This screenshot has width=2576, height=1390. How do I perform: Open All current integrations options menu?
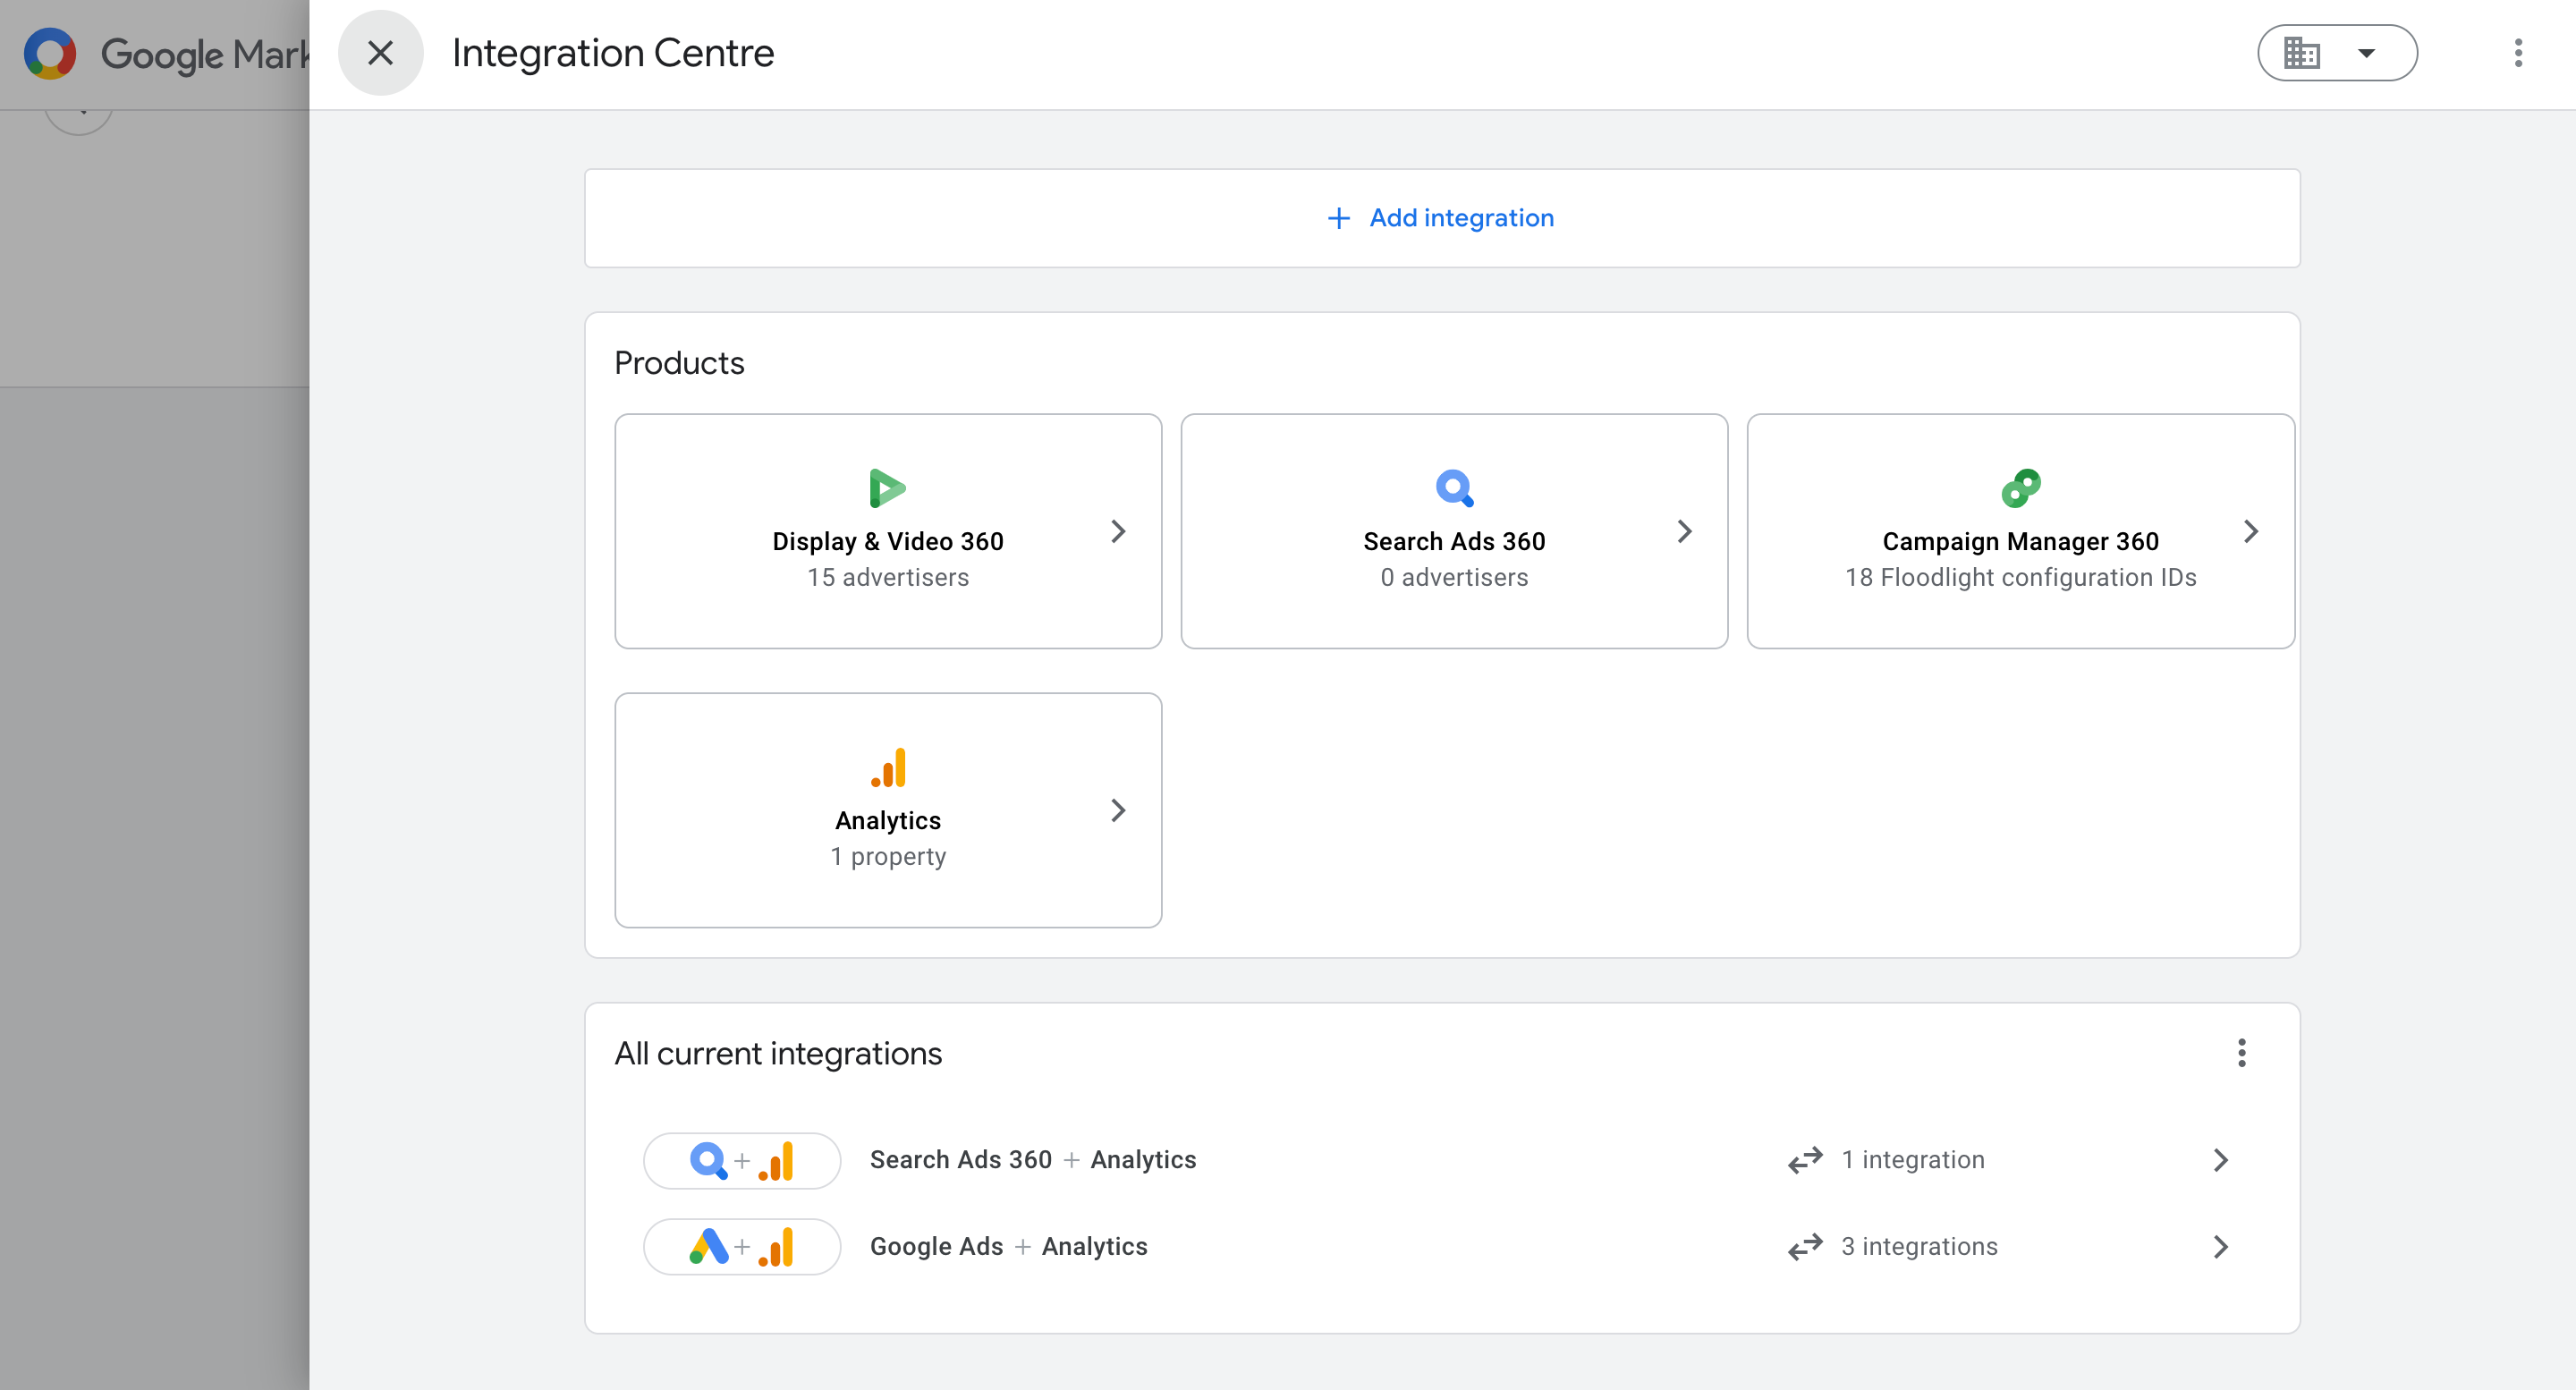tap(2241, 1053)
